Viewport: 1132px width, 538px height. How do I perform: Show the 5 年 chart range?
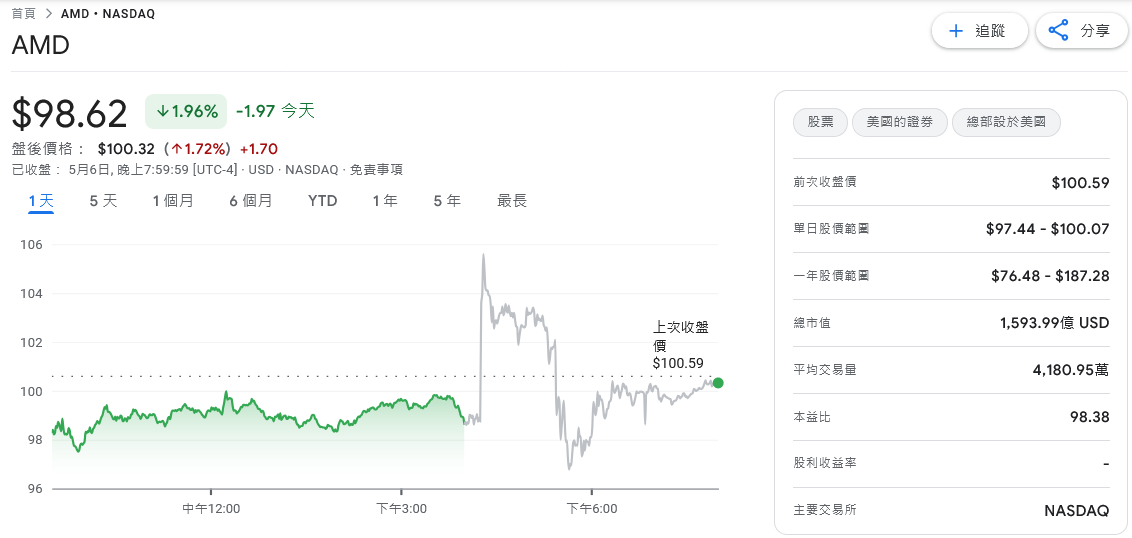(x=447, y=201)
